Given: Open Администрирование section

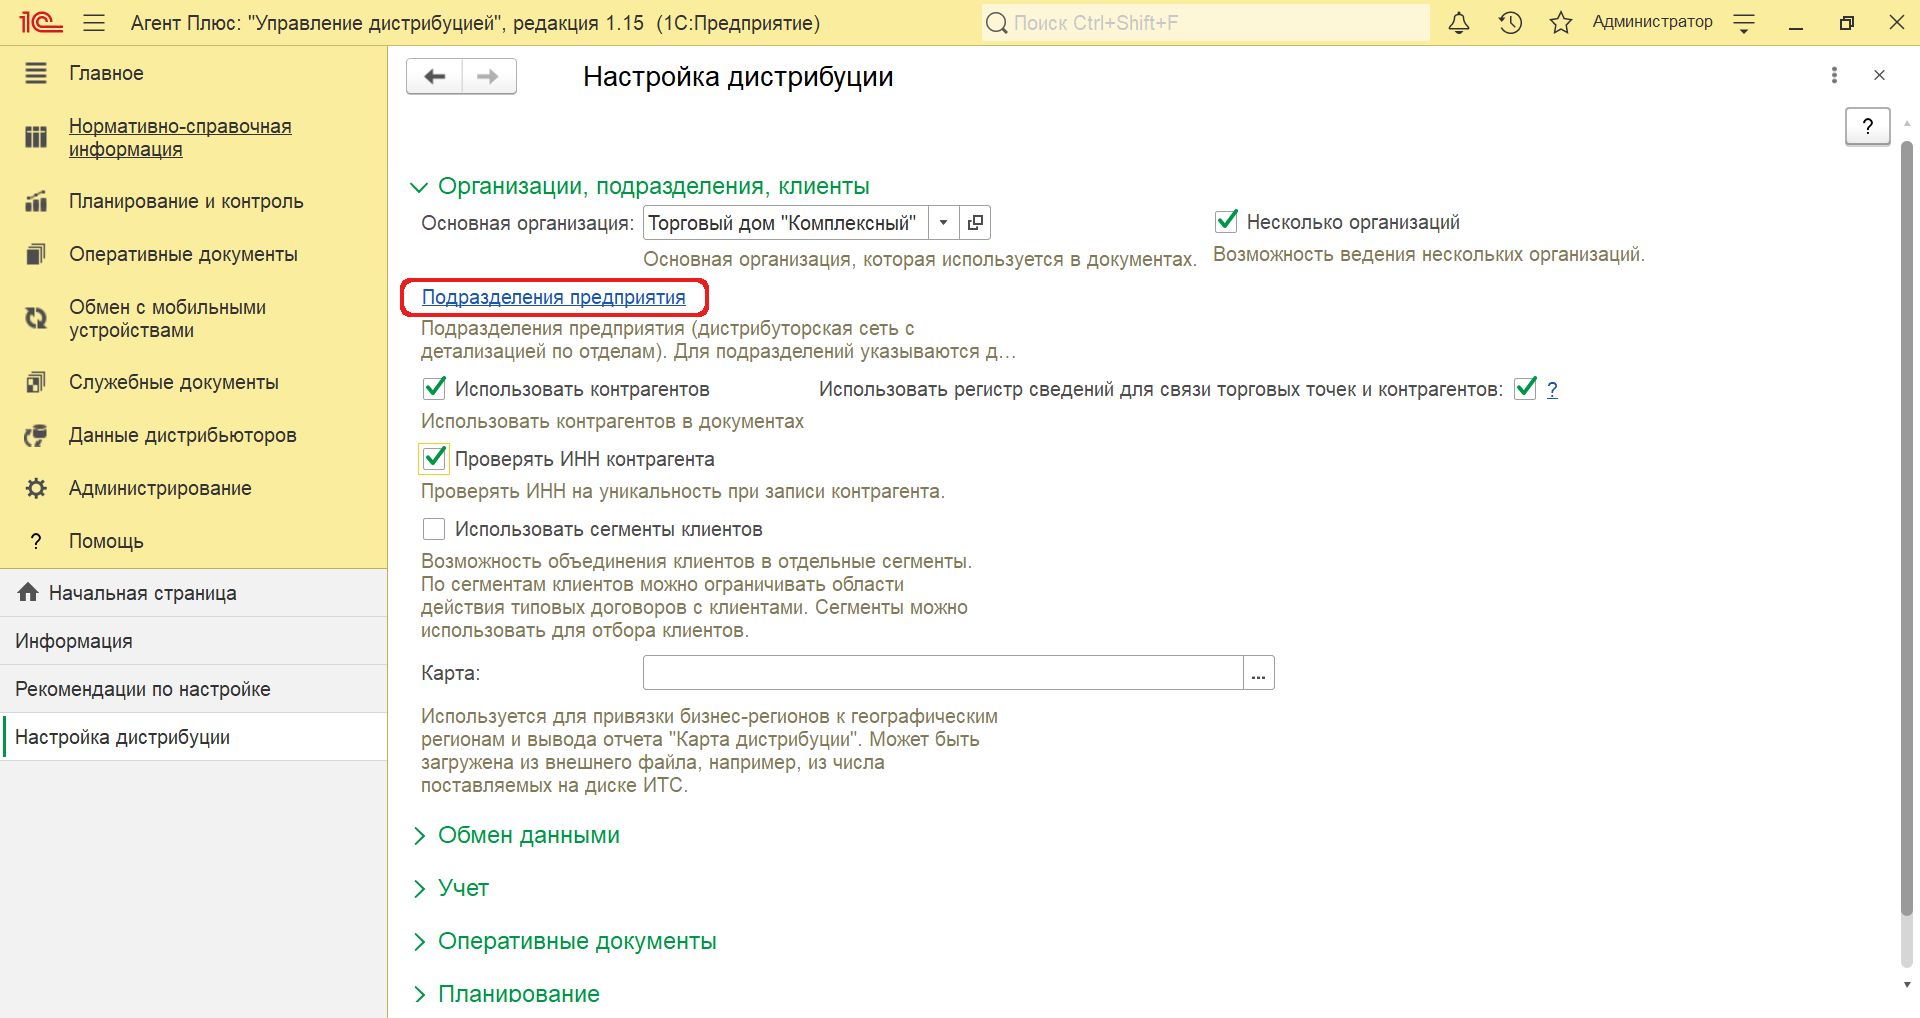Looking at the screenshot, I should pyautogui.click(x=160, y=488).
